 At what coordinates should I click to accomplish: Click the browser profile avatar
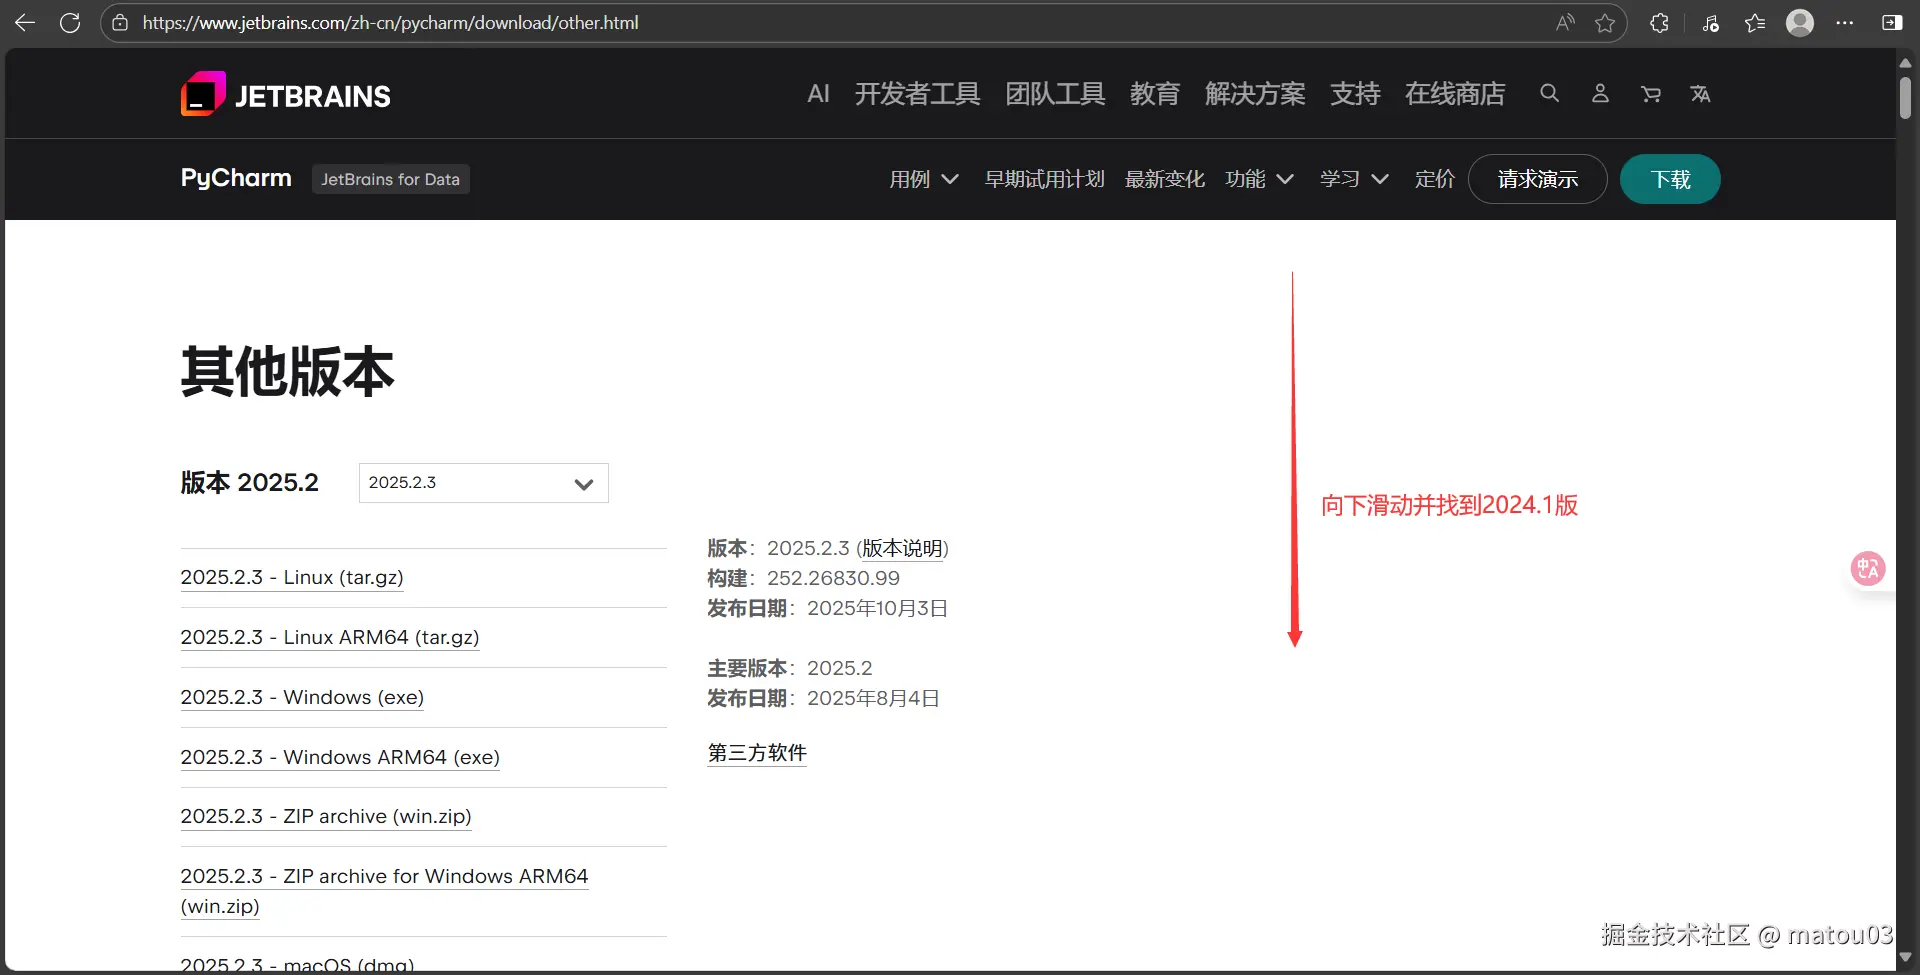coord(1800,22)
